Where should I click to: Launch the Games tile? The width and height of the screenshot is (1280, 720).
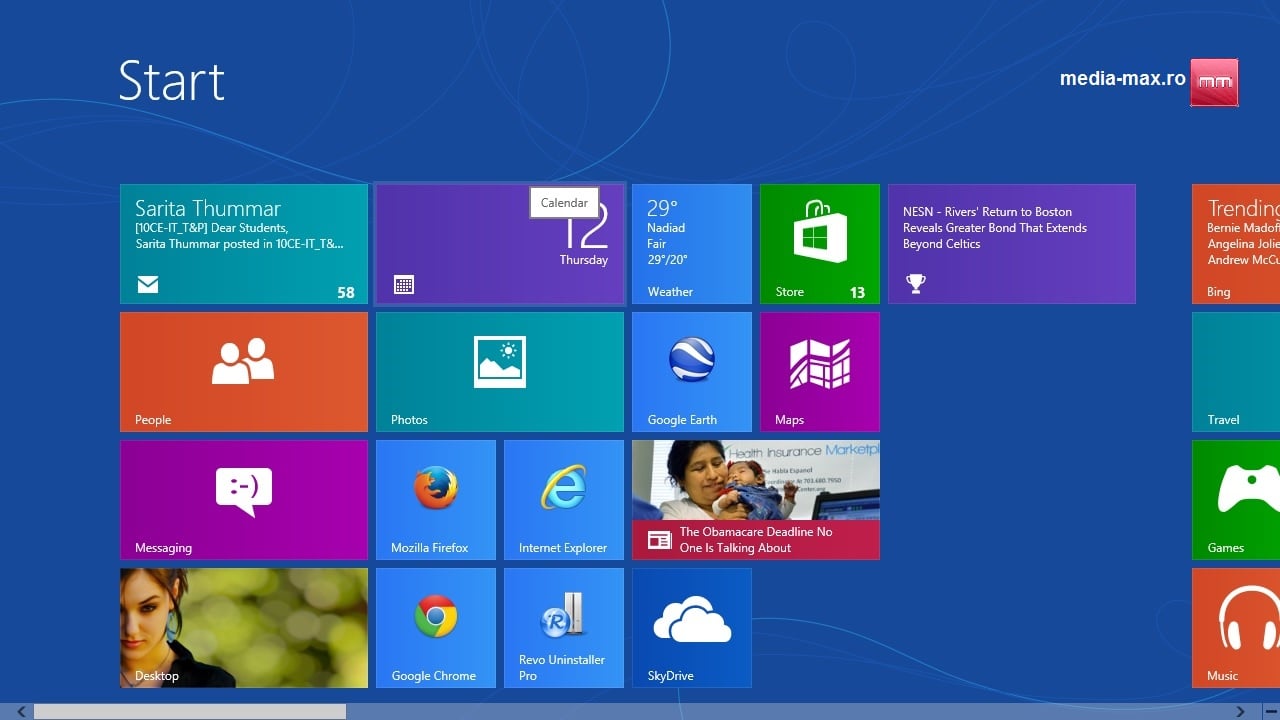pyautogui.click(x=1236, y=500)
